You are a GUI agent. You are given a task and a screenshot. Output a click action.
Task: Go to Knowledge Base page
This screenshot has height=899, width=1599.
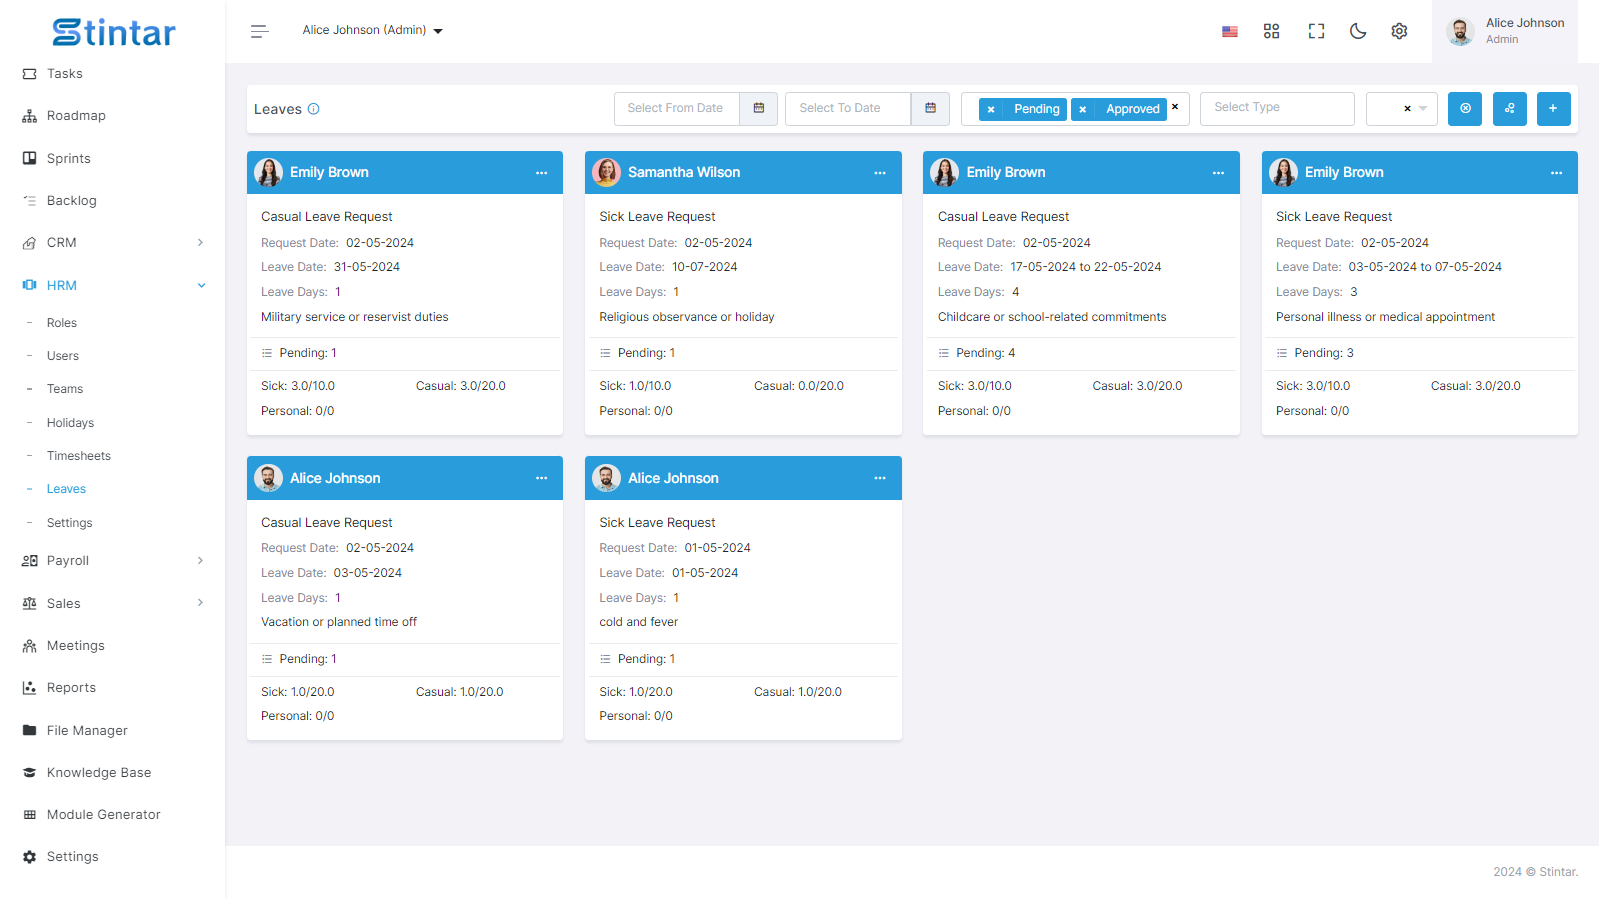tap(99, 773)
